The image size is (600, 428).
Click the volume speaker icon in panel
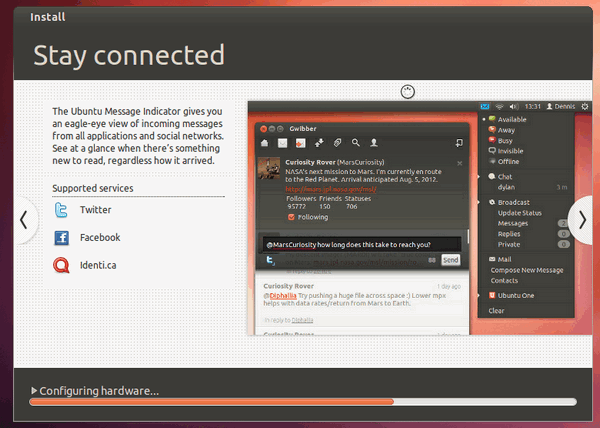514,106
